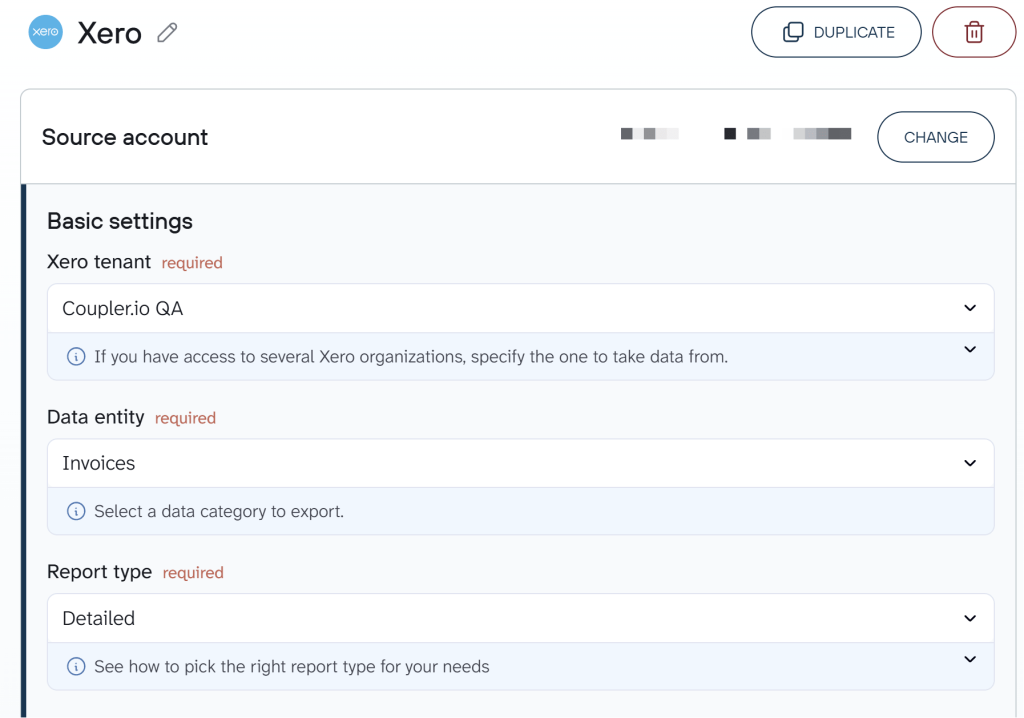
Task: Click the Xero logo icon
Action: [46, 32]
